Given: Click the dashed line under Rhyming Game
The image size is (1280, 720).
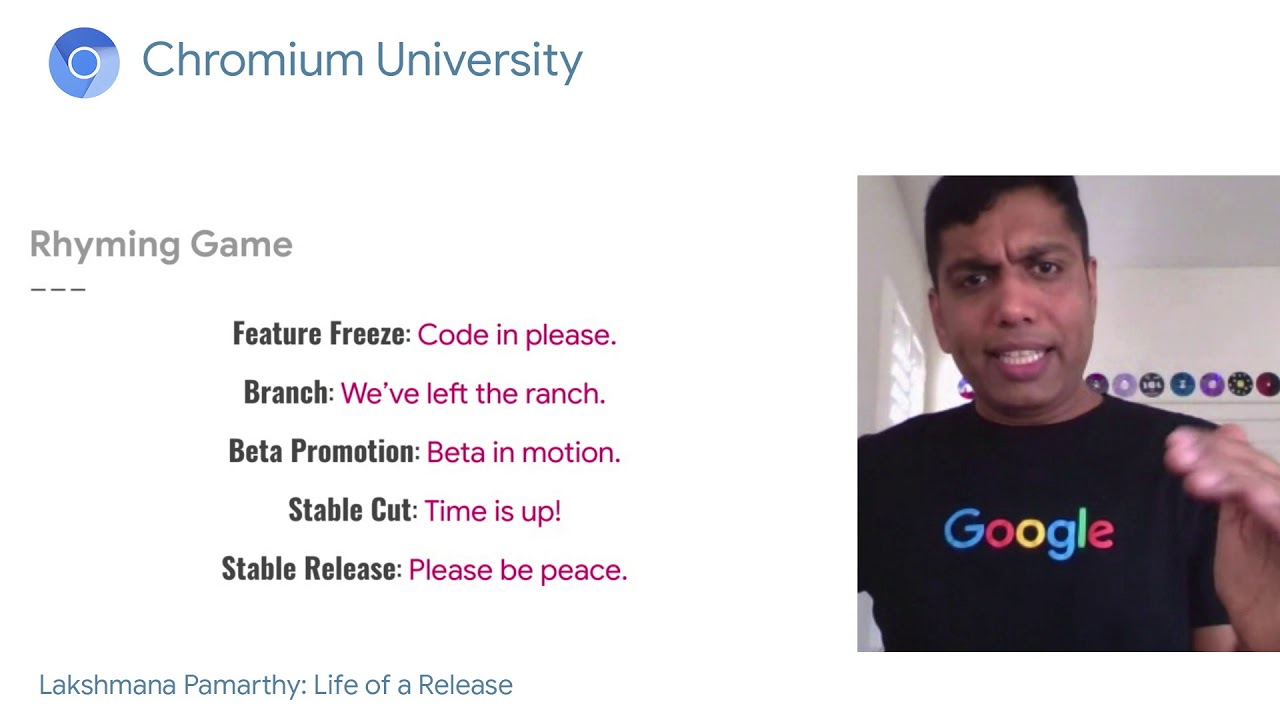Looking at the screenshot, I should pos(58,289).
